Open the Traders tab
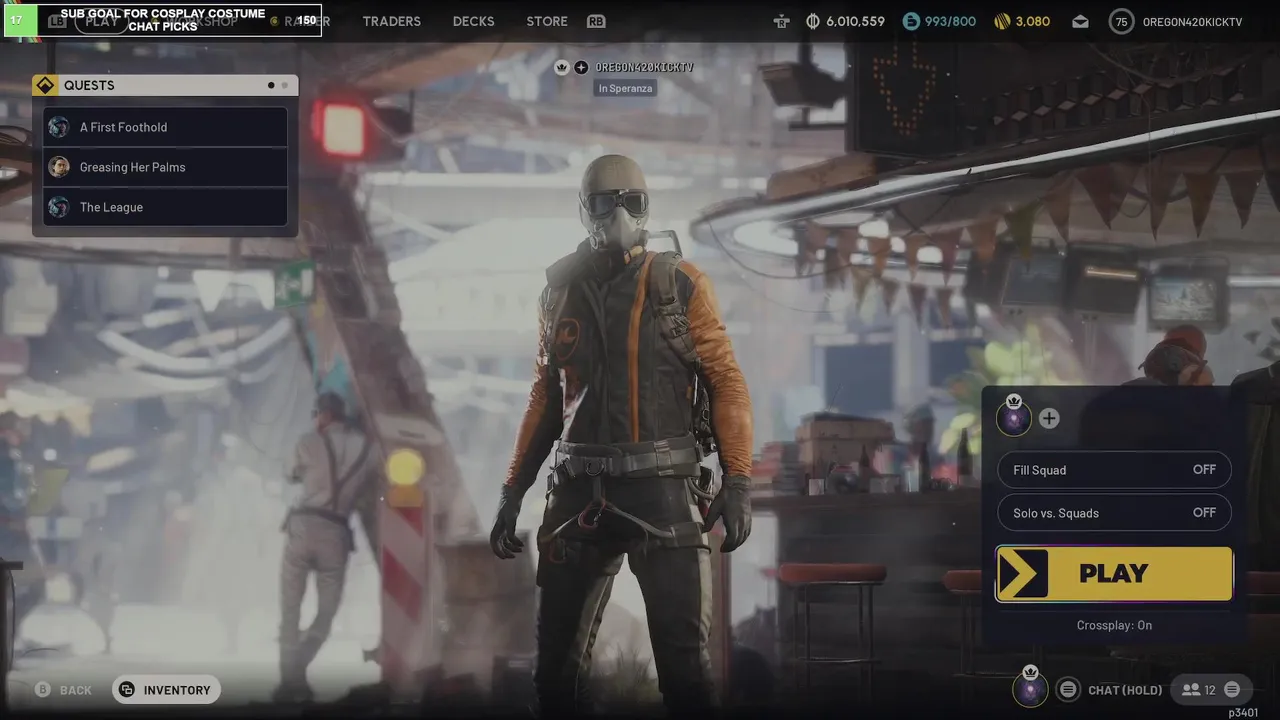 [x=391, y=21]
